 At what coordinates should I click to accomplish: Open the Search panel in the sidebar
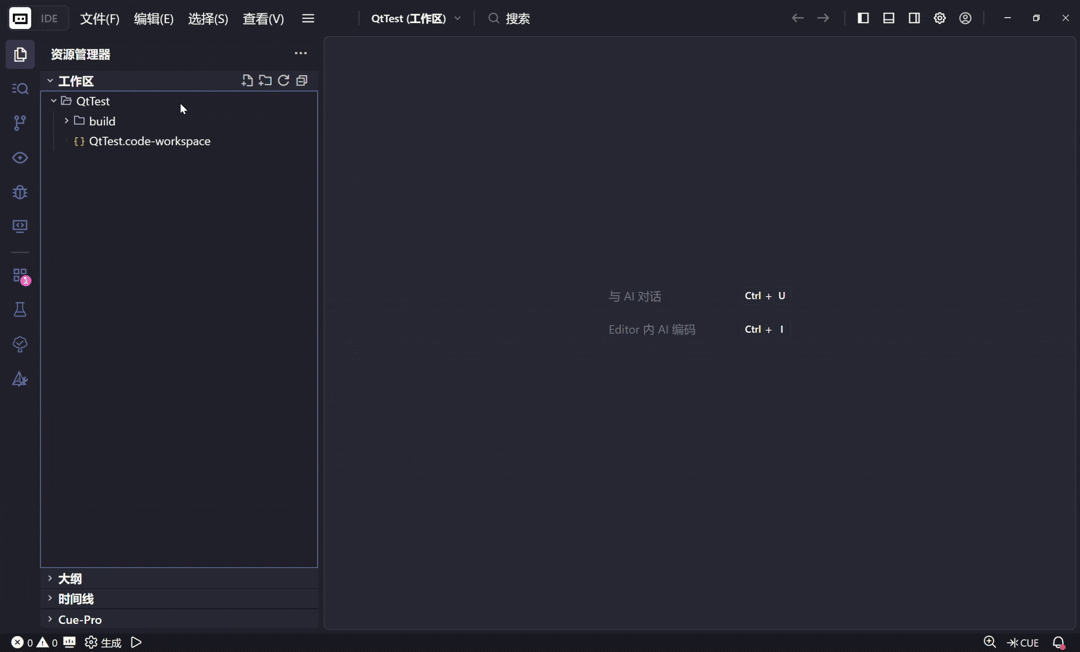[19, 88]
